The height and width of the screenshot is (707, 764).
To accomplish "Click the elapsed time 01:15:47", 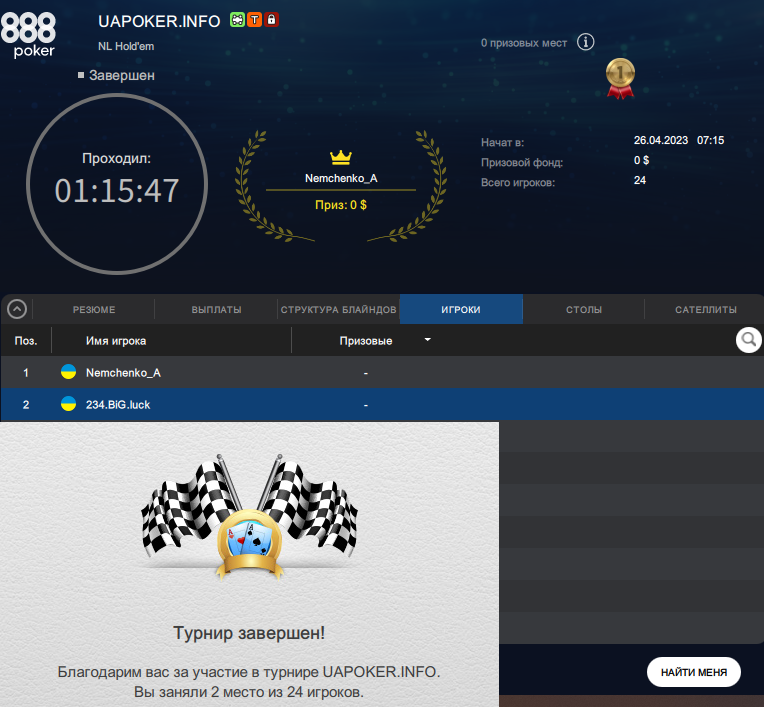I will pos(117,191).
